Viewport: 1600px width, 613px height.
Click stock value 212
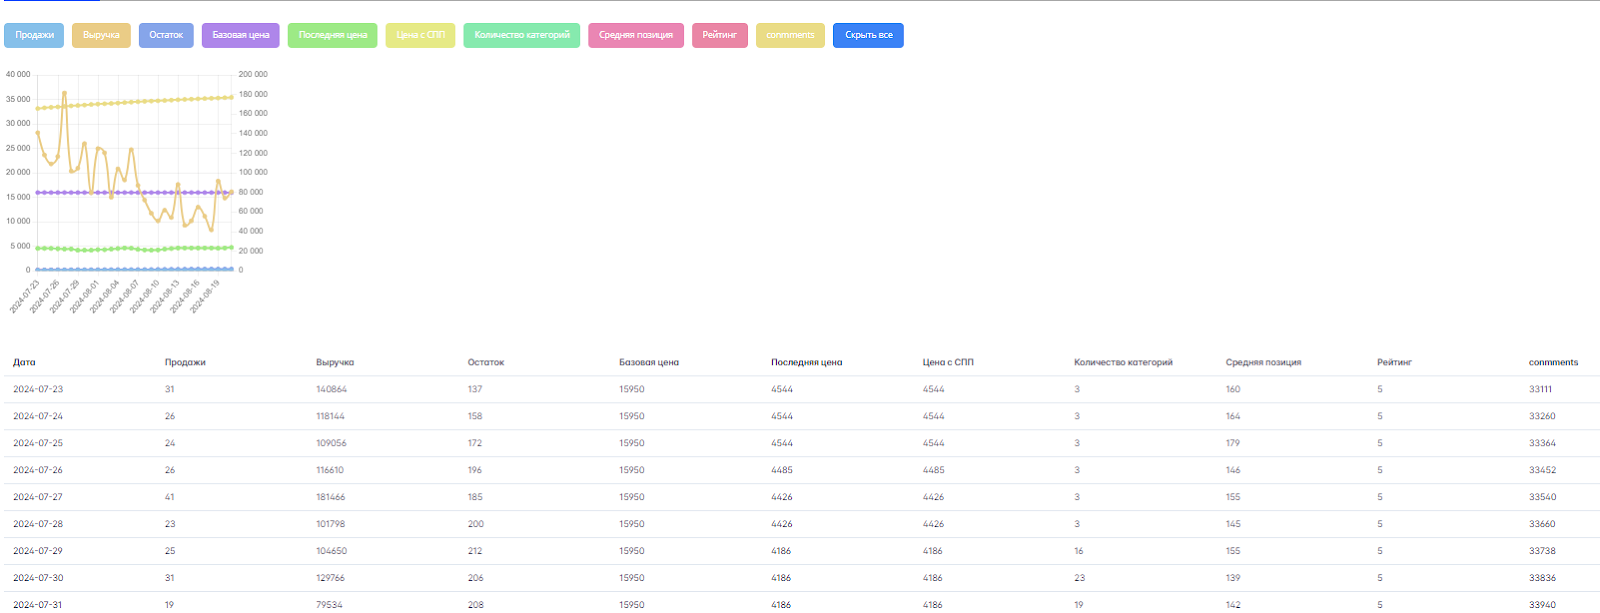click(x=475, y=551)
